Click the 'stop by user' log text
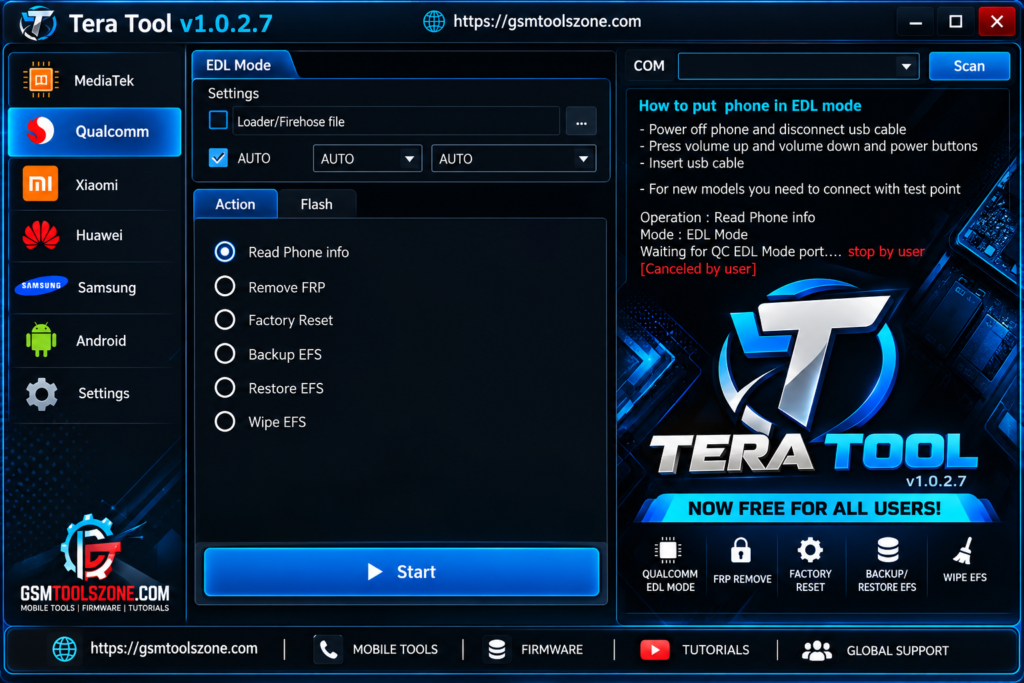The width and height of the screenshot is (1024, 683). point(886,251)
